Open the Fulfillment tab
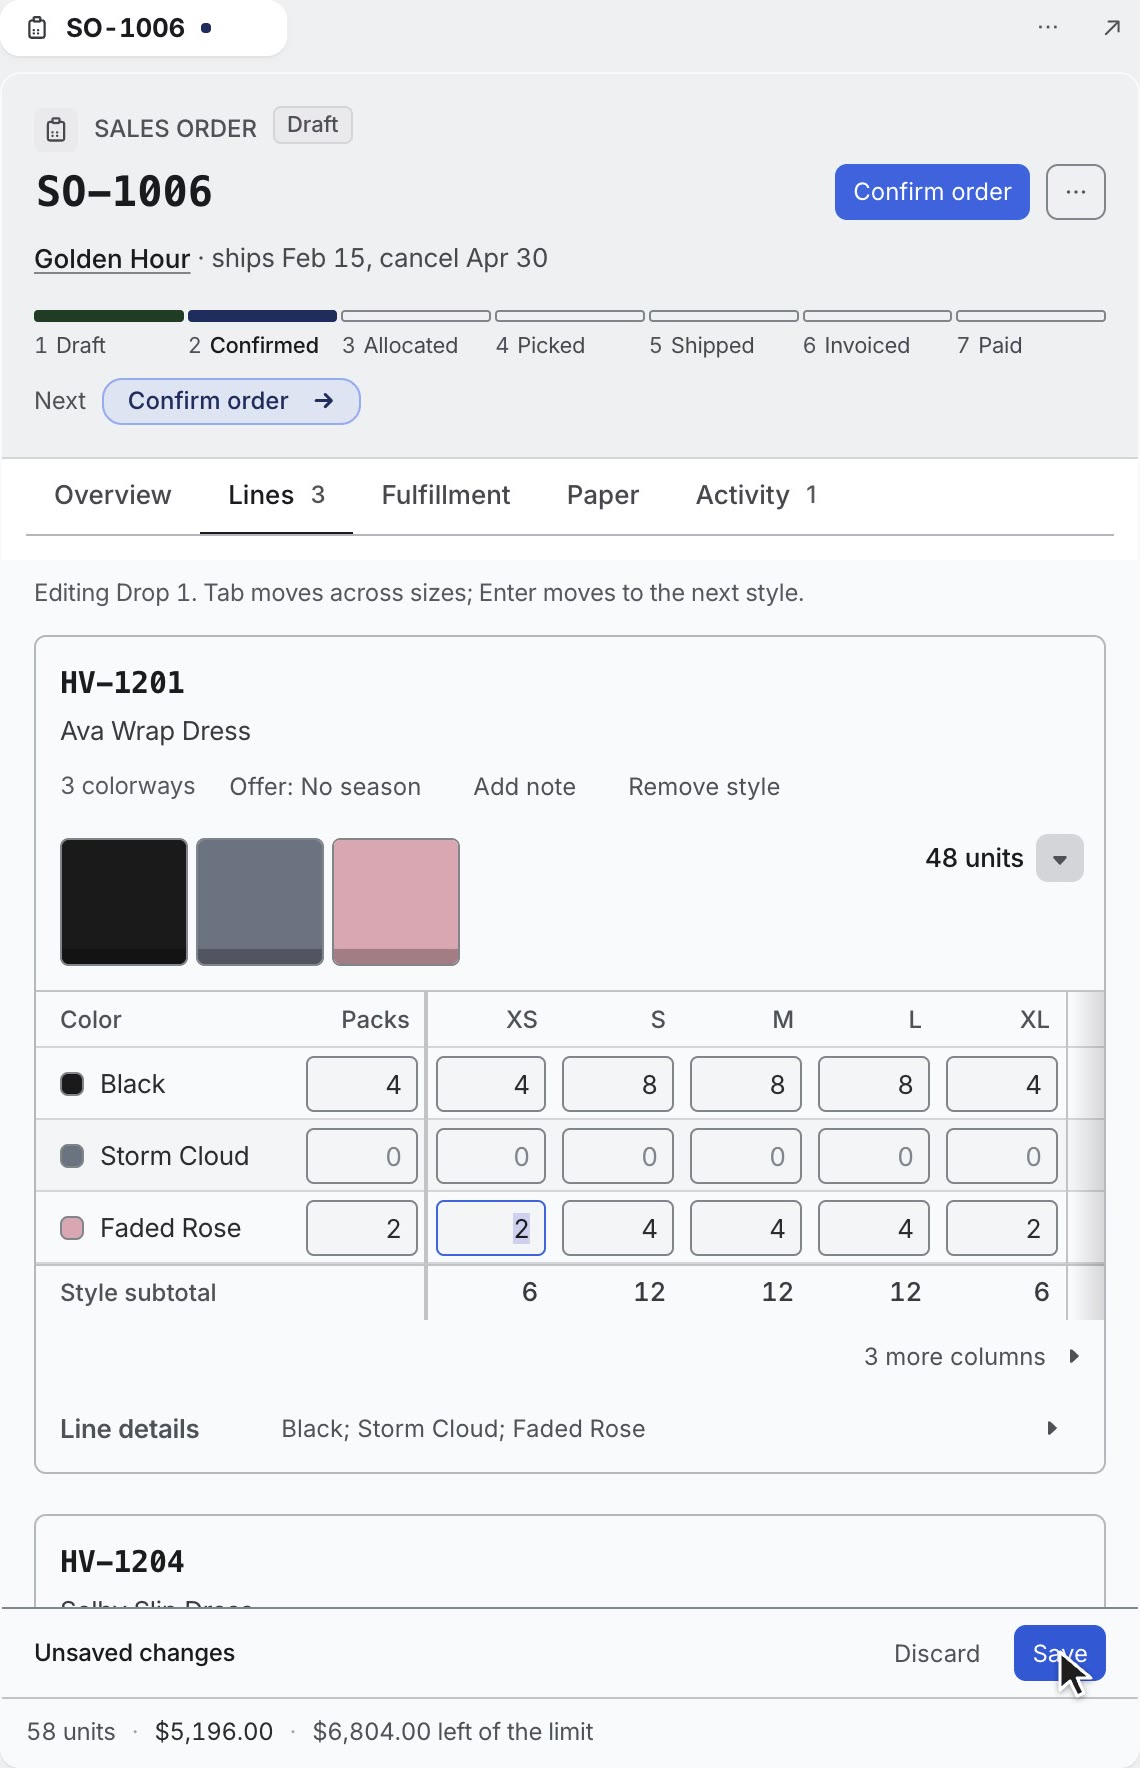This screenshot has width=1140, height=1768. [446, 495]
